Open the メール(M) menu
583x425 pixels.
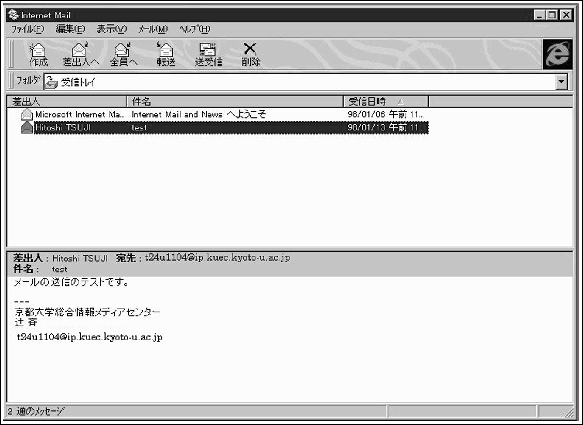[153, 29]
